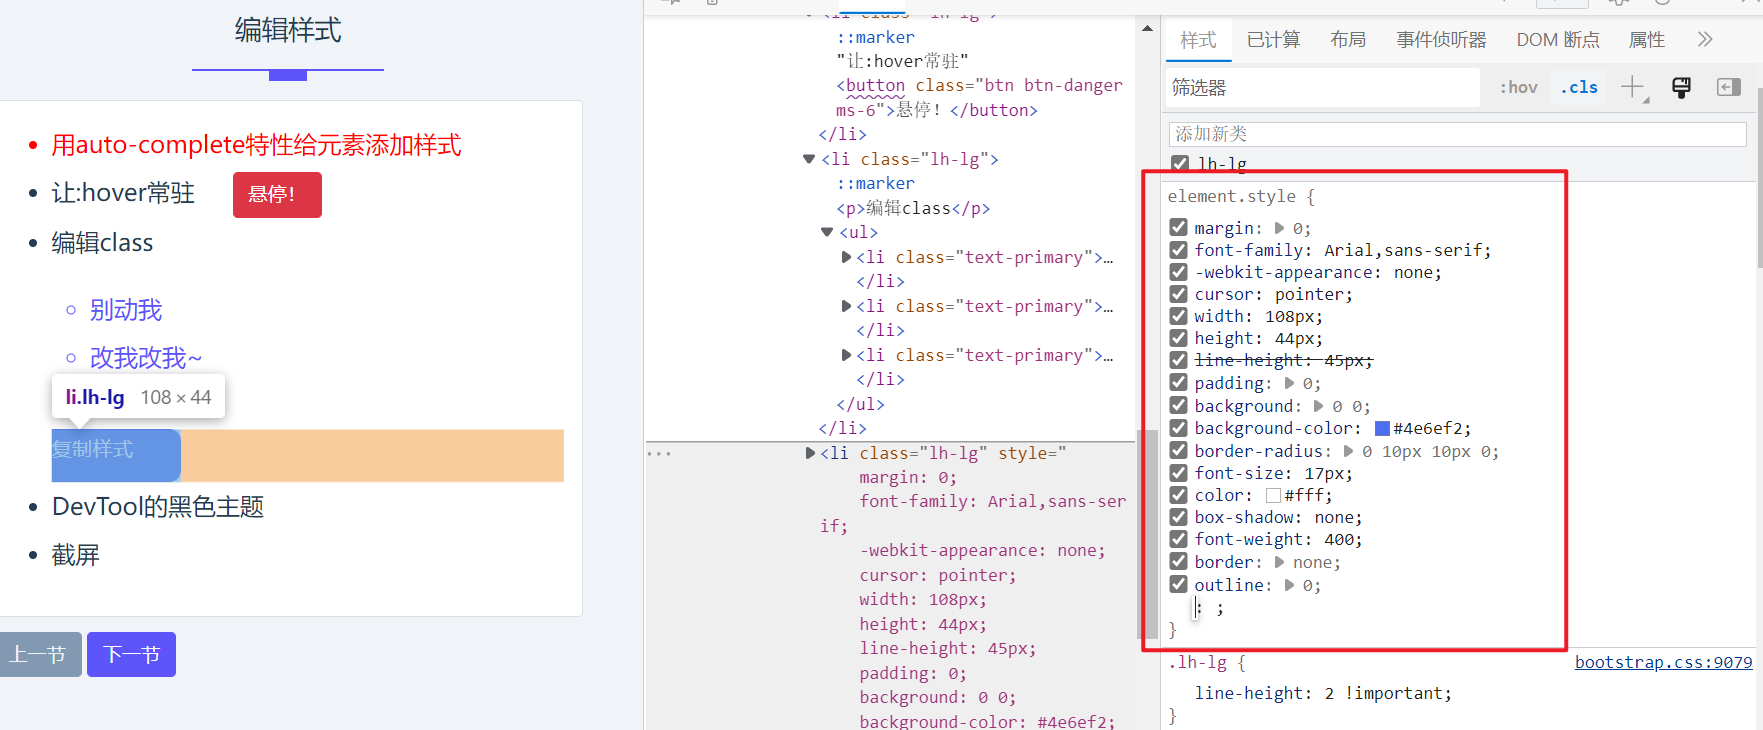Image resolution: width=1763 pixels, height=730 pixels.
Task: Toggle the .cls class editor button
Action: point(1579,87)
